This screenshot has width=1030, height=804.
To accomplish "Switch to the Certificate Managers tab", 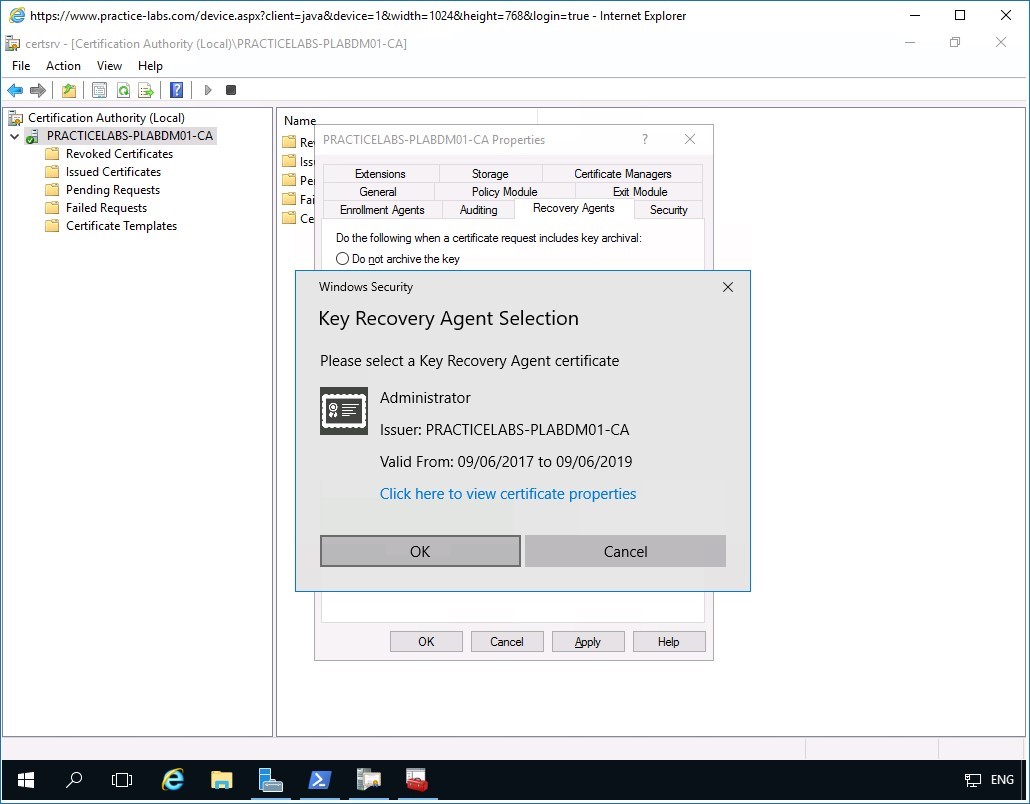I will point(623,173).
